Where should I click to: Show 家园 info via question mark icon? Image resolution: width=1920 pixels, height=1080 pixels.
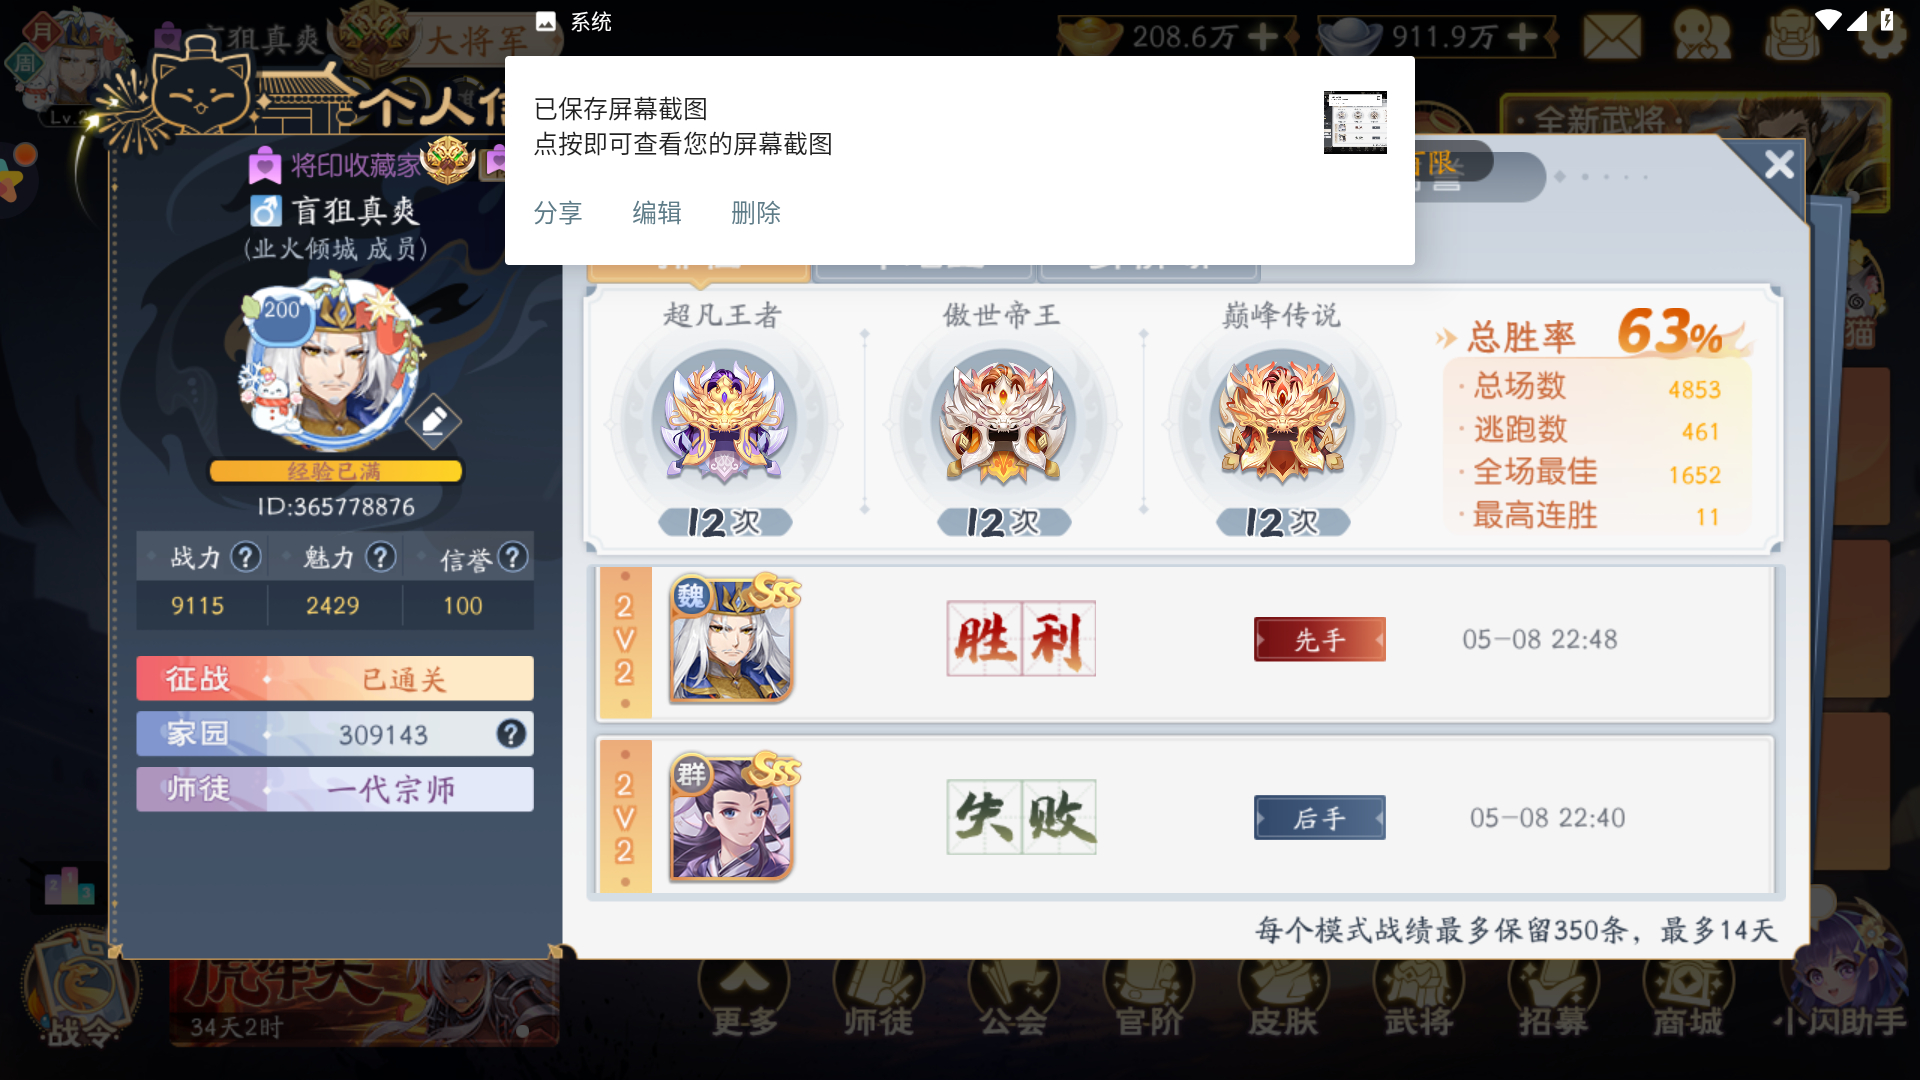click(511, 734)
